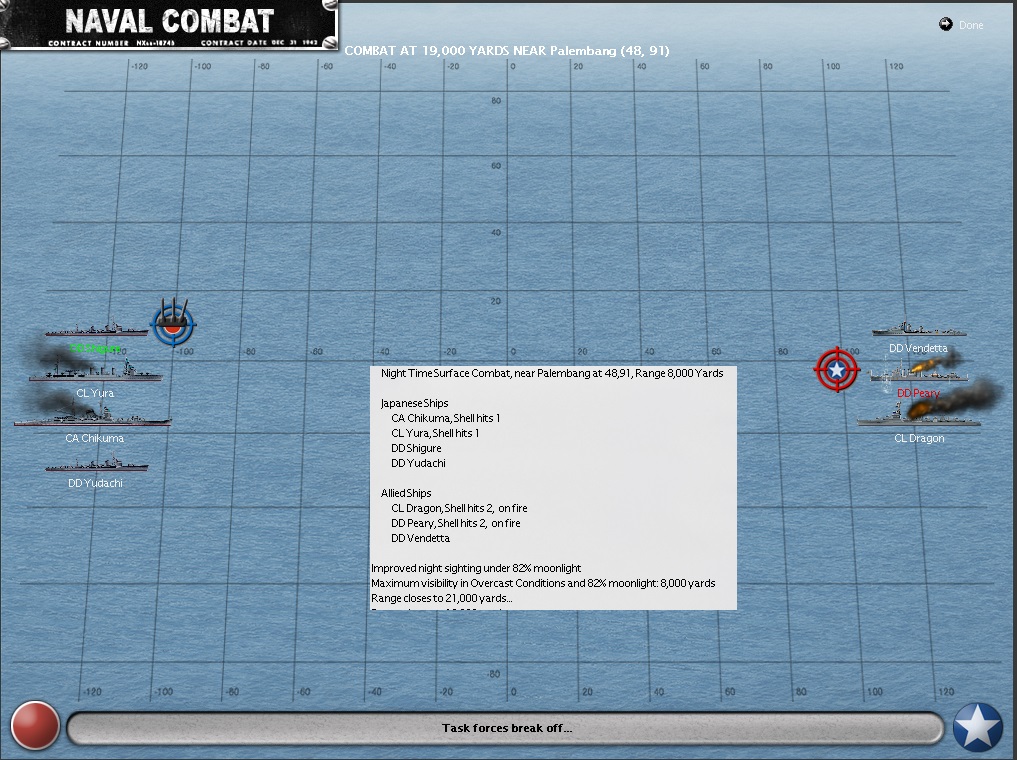Select the DD Vendetta ship sprite
The image size is (1018, 760).
coord(919,328)
